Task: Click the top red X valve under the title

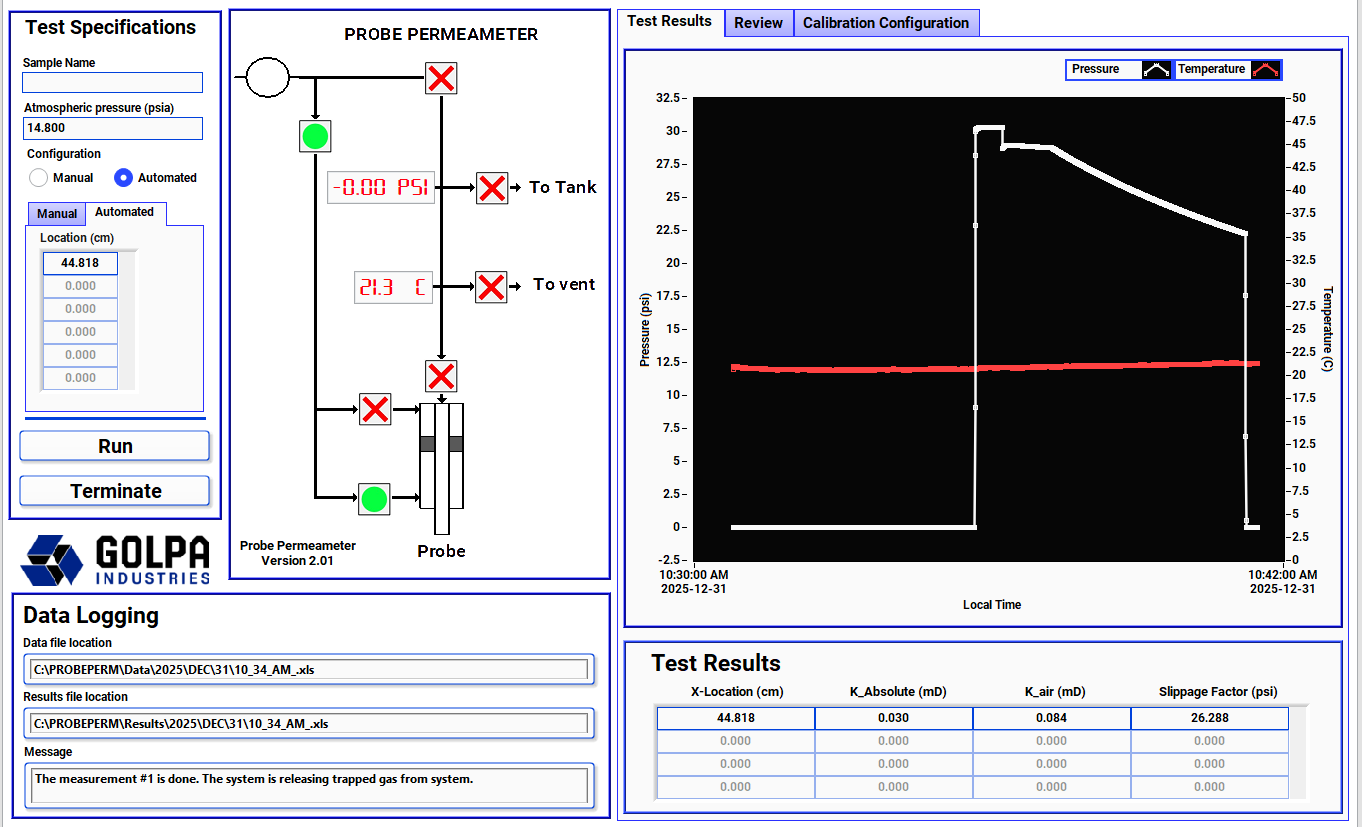Action: (441, 78)
